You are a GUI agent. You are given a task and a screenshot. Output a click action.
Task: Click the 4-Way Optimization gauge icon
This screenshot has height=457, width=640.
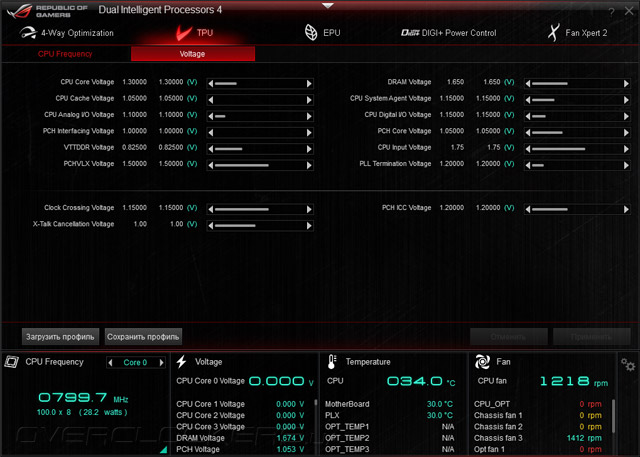pos(28,33)
